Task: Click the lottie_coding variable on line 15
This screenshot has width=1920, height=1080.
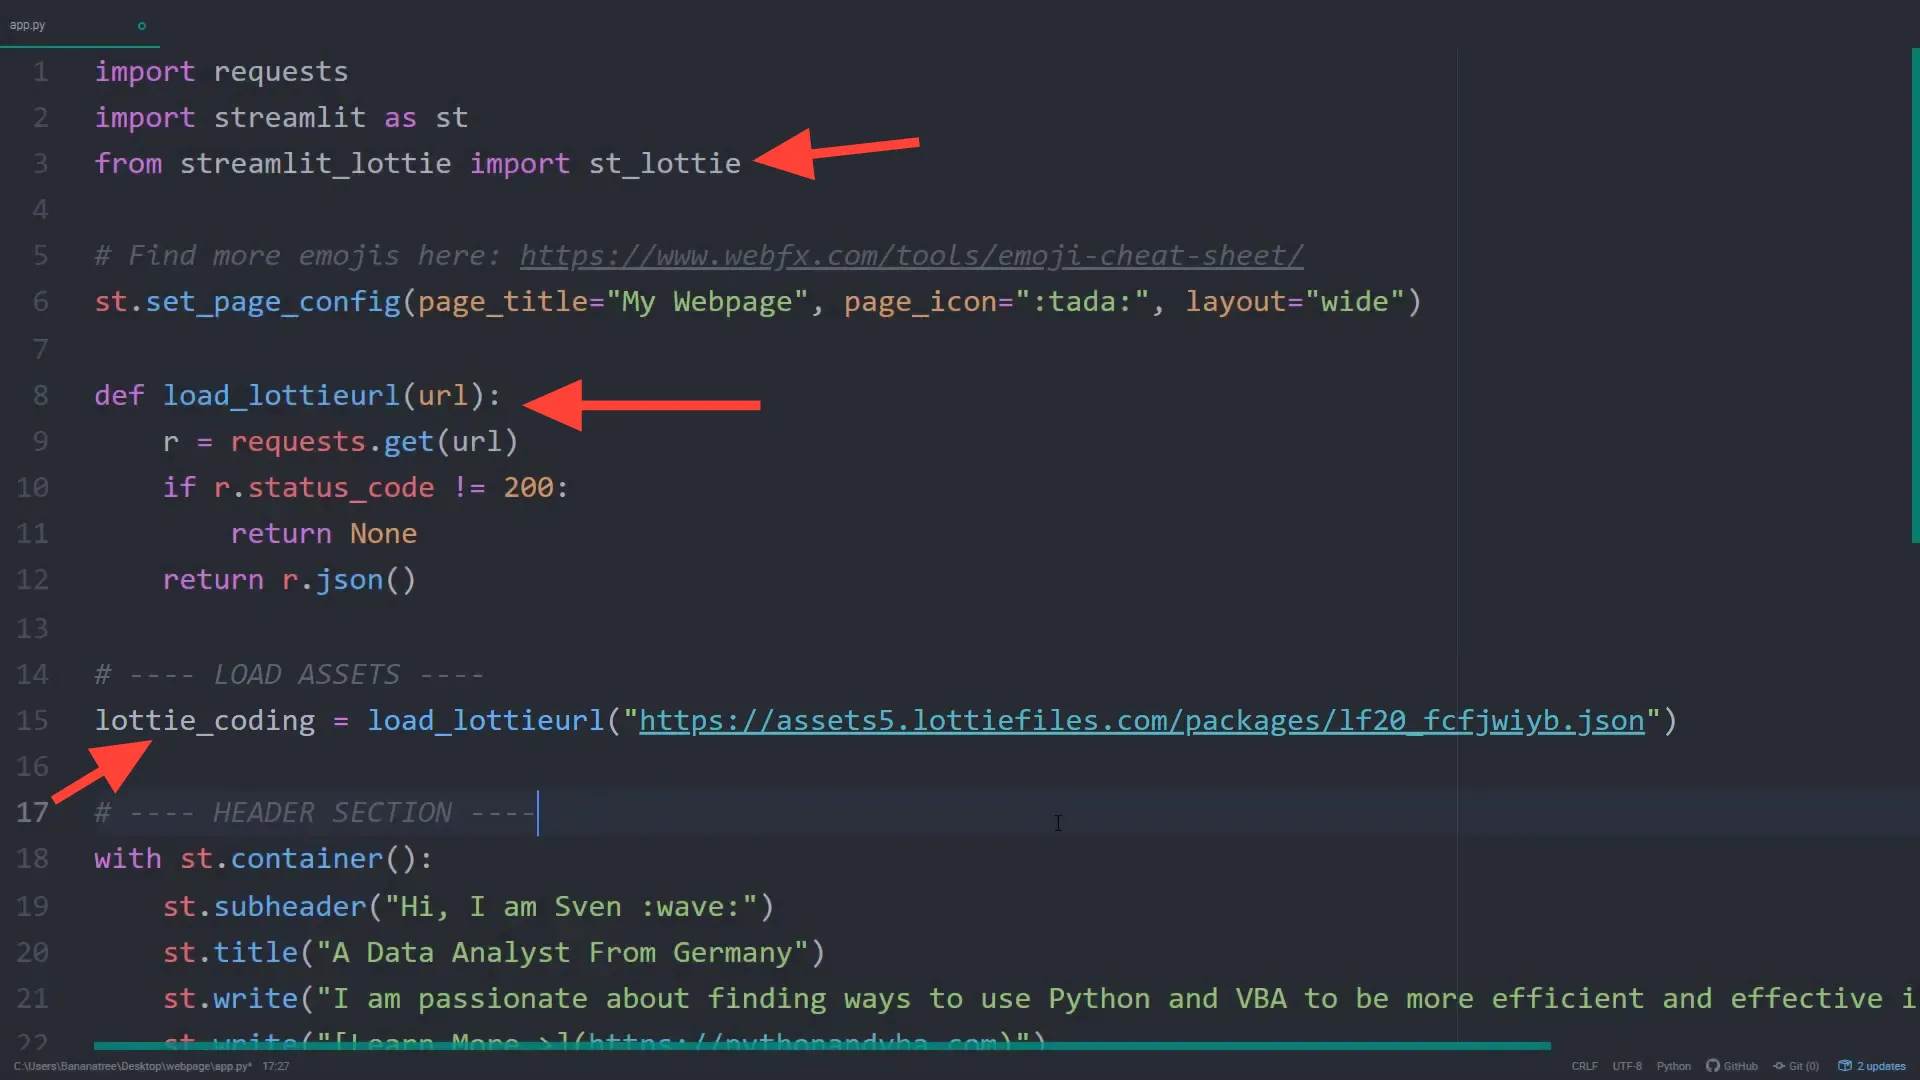Action: coord(204,721)
